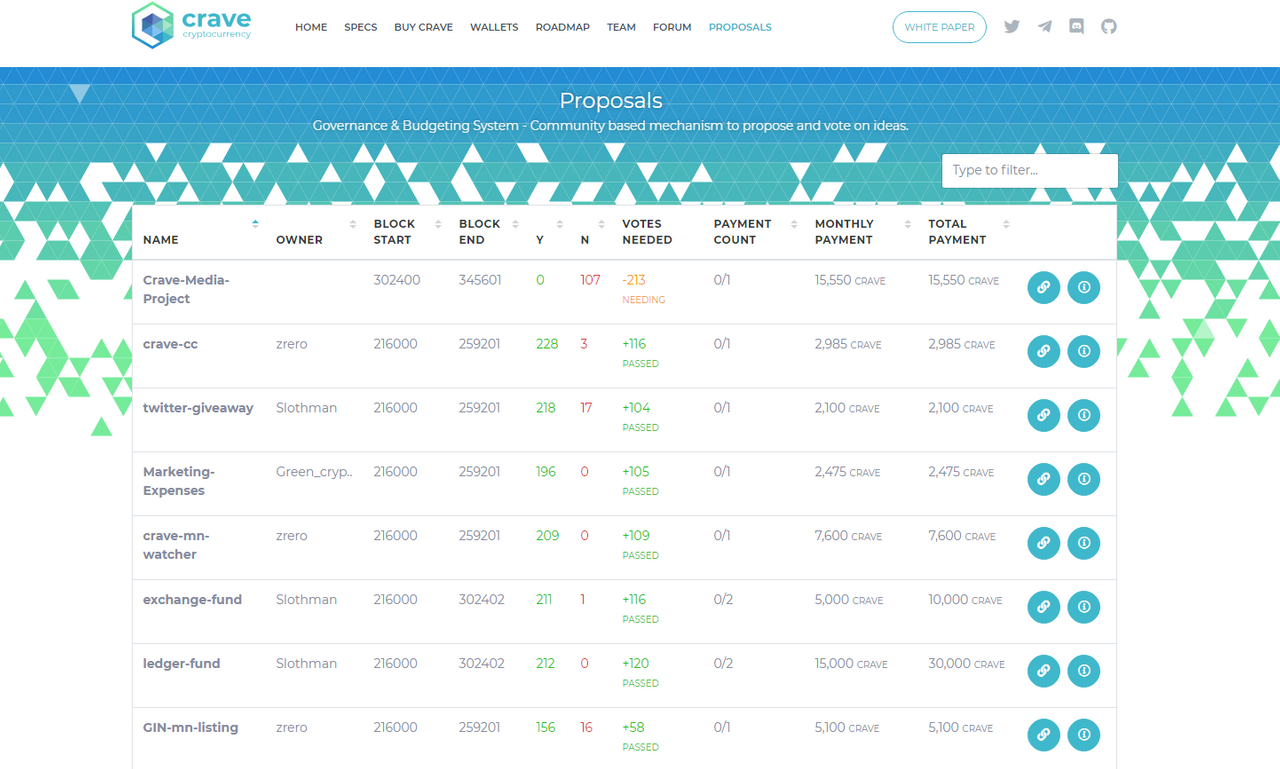This screenshot has width=1280, height=769.
Task: Click block end 345601 value
Action: [480, 280]
